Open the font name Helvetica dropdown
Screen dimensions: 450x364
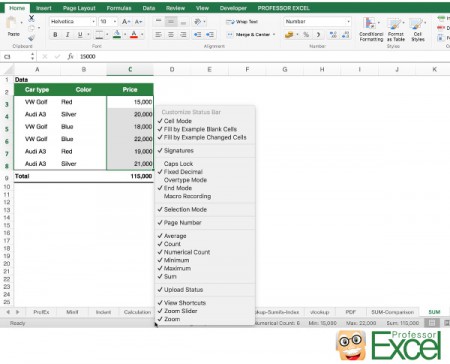(93, 22)
